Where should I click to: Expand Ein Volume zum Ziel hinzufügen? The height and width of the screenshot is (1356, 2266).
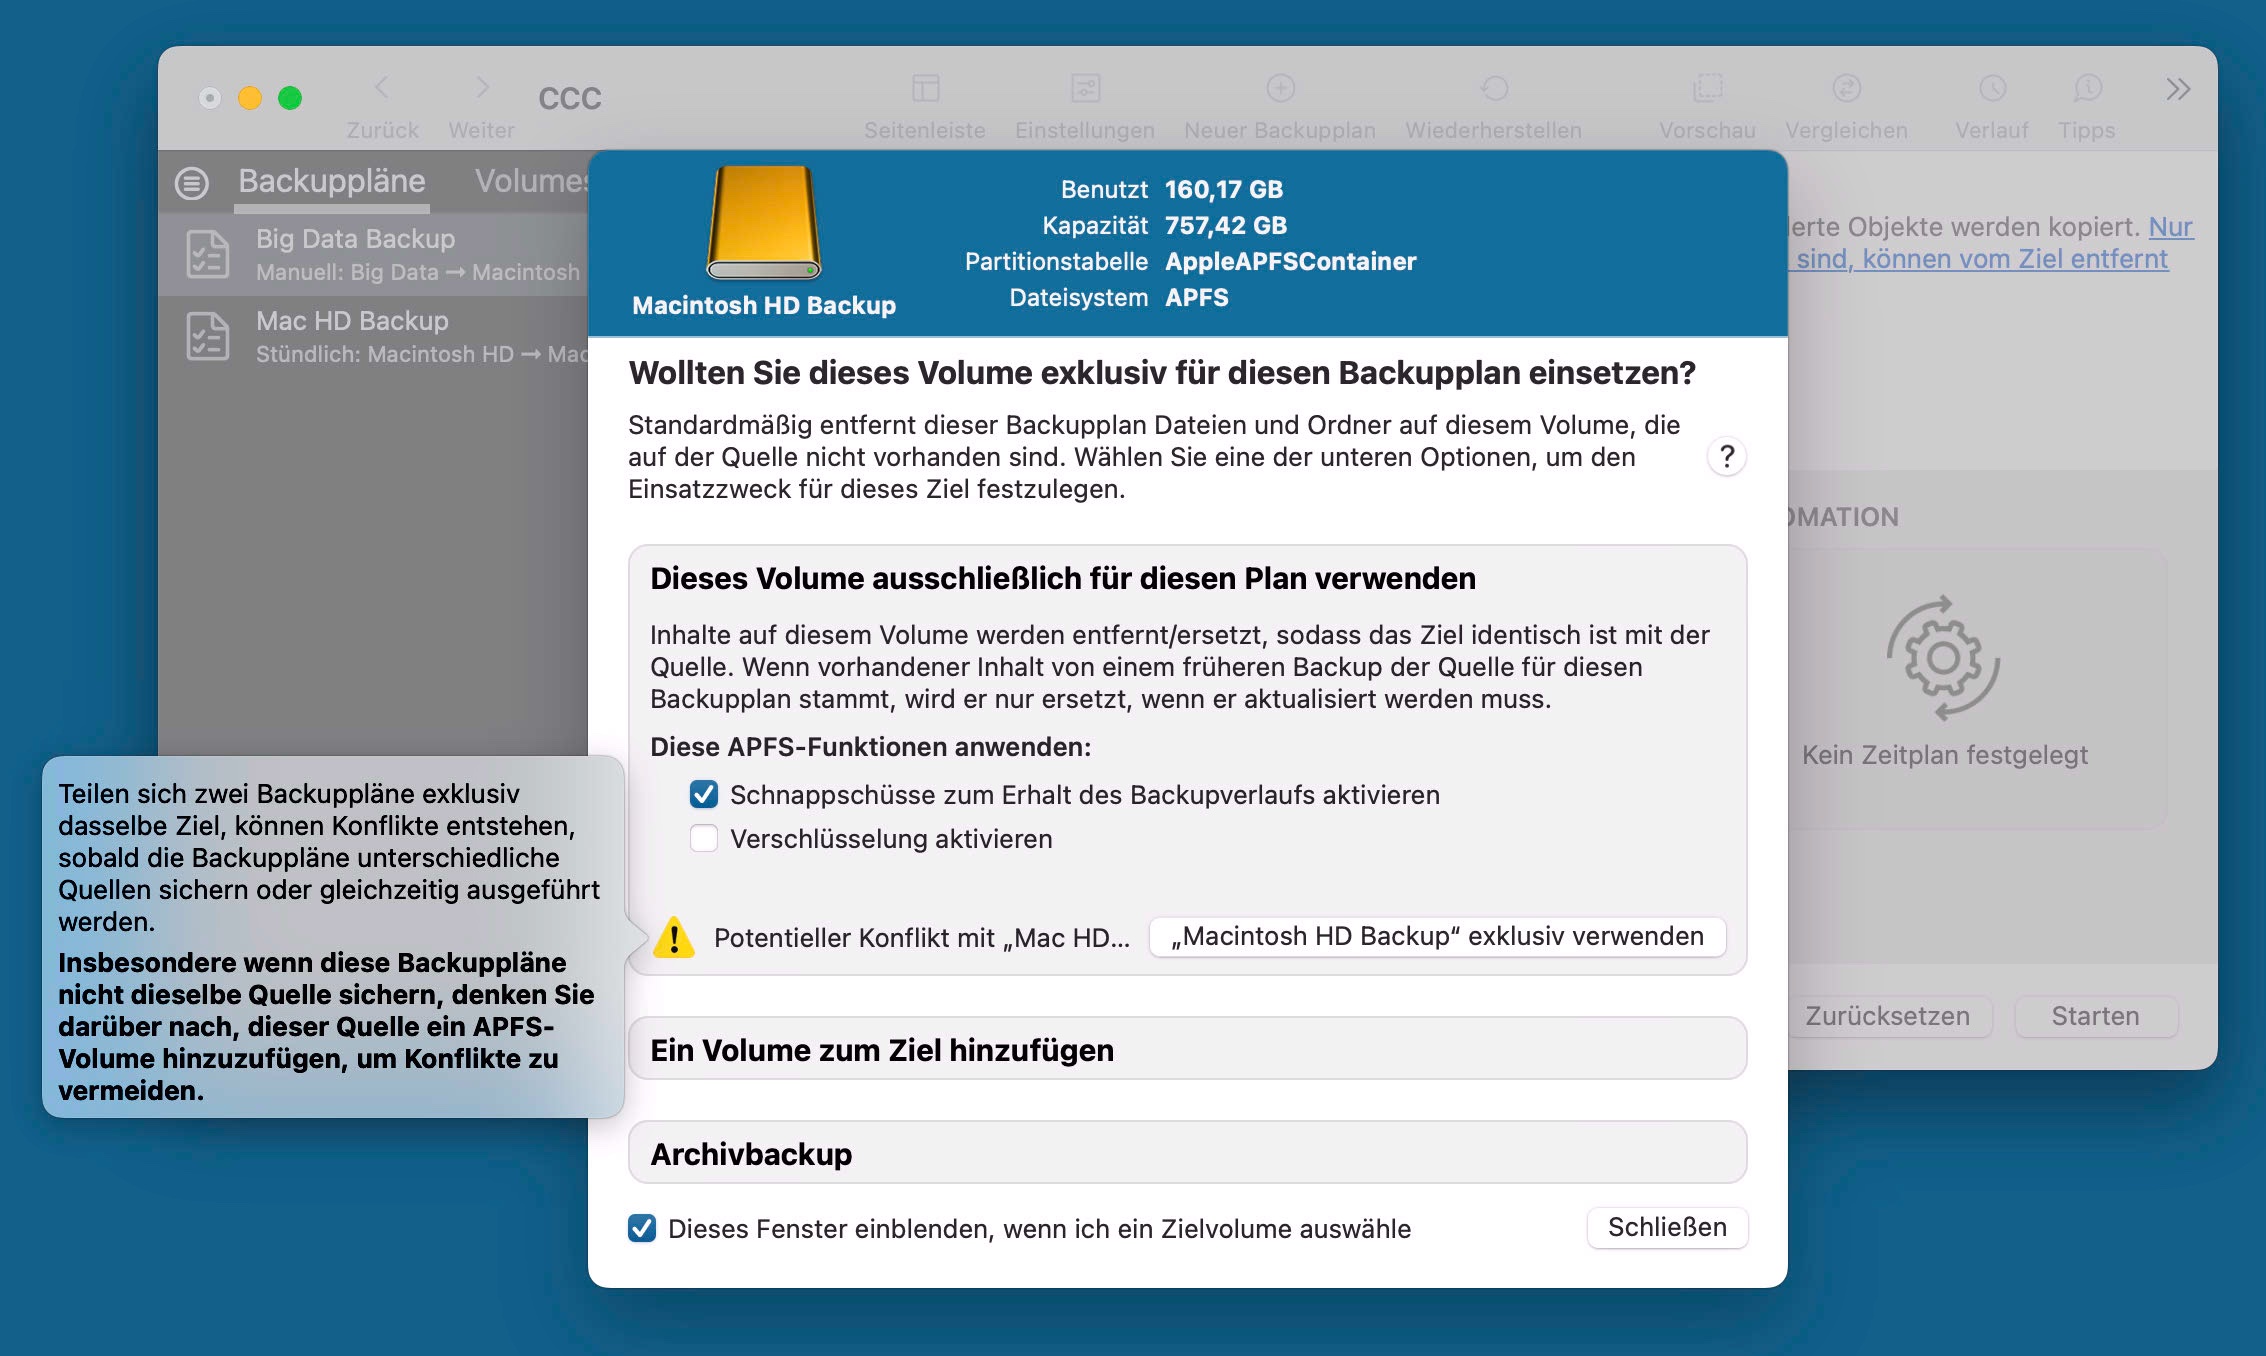click(1187, 1049)
